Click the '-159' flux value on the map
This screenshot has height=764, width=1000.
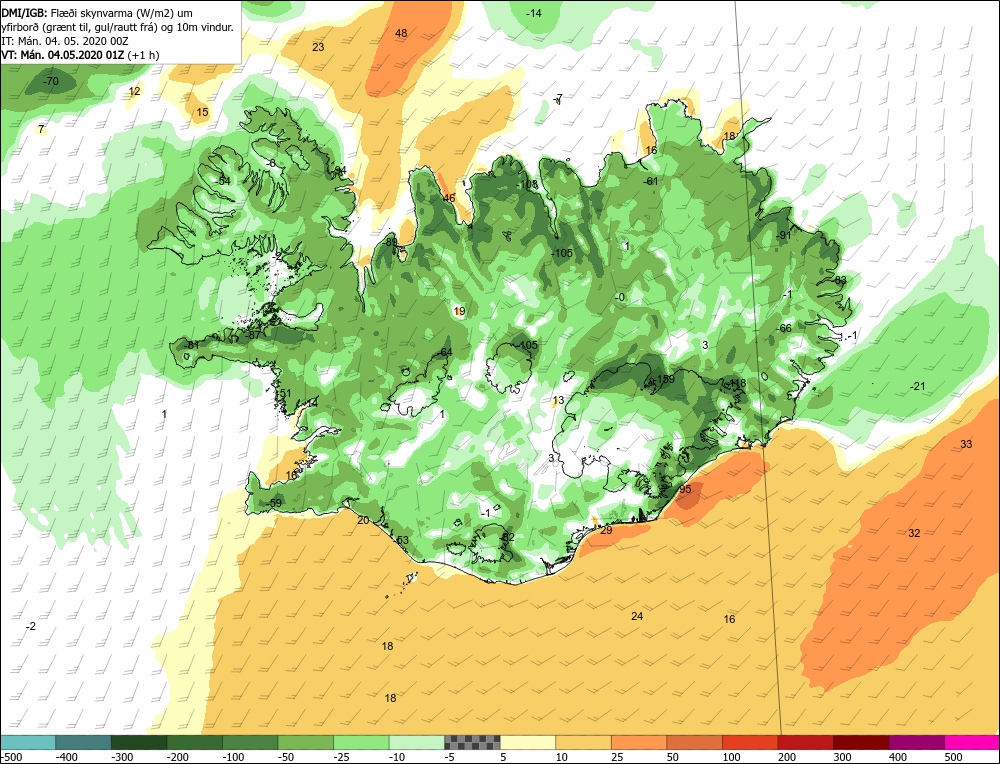663,379
